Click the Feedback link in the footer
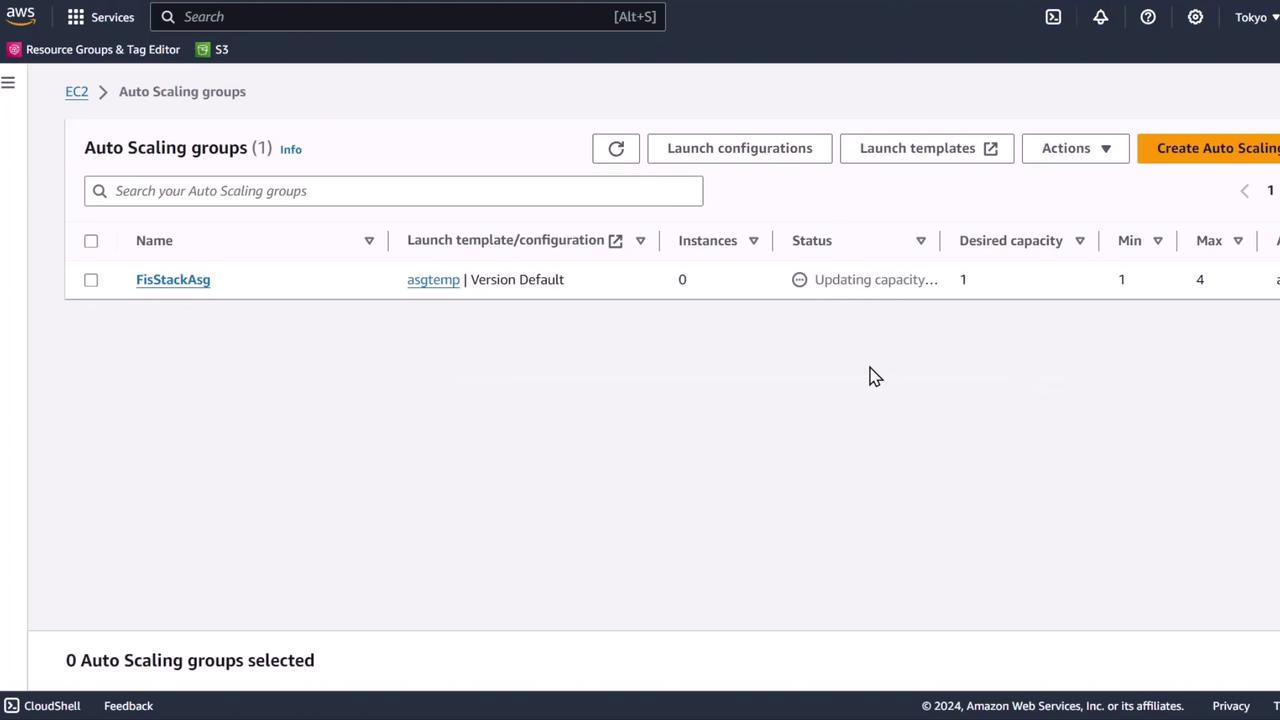1280x720 pixels. pos(128,706)
